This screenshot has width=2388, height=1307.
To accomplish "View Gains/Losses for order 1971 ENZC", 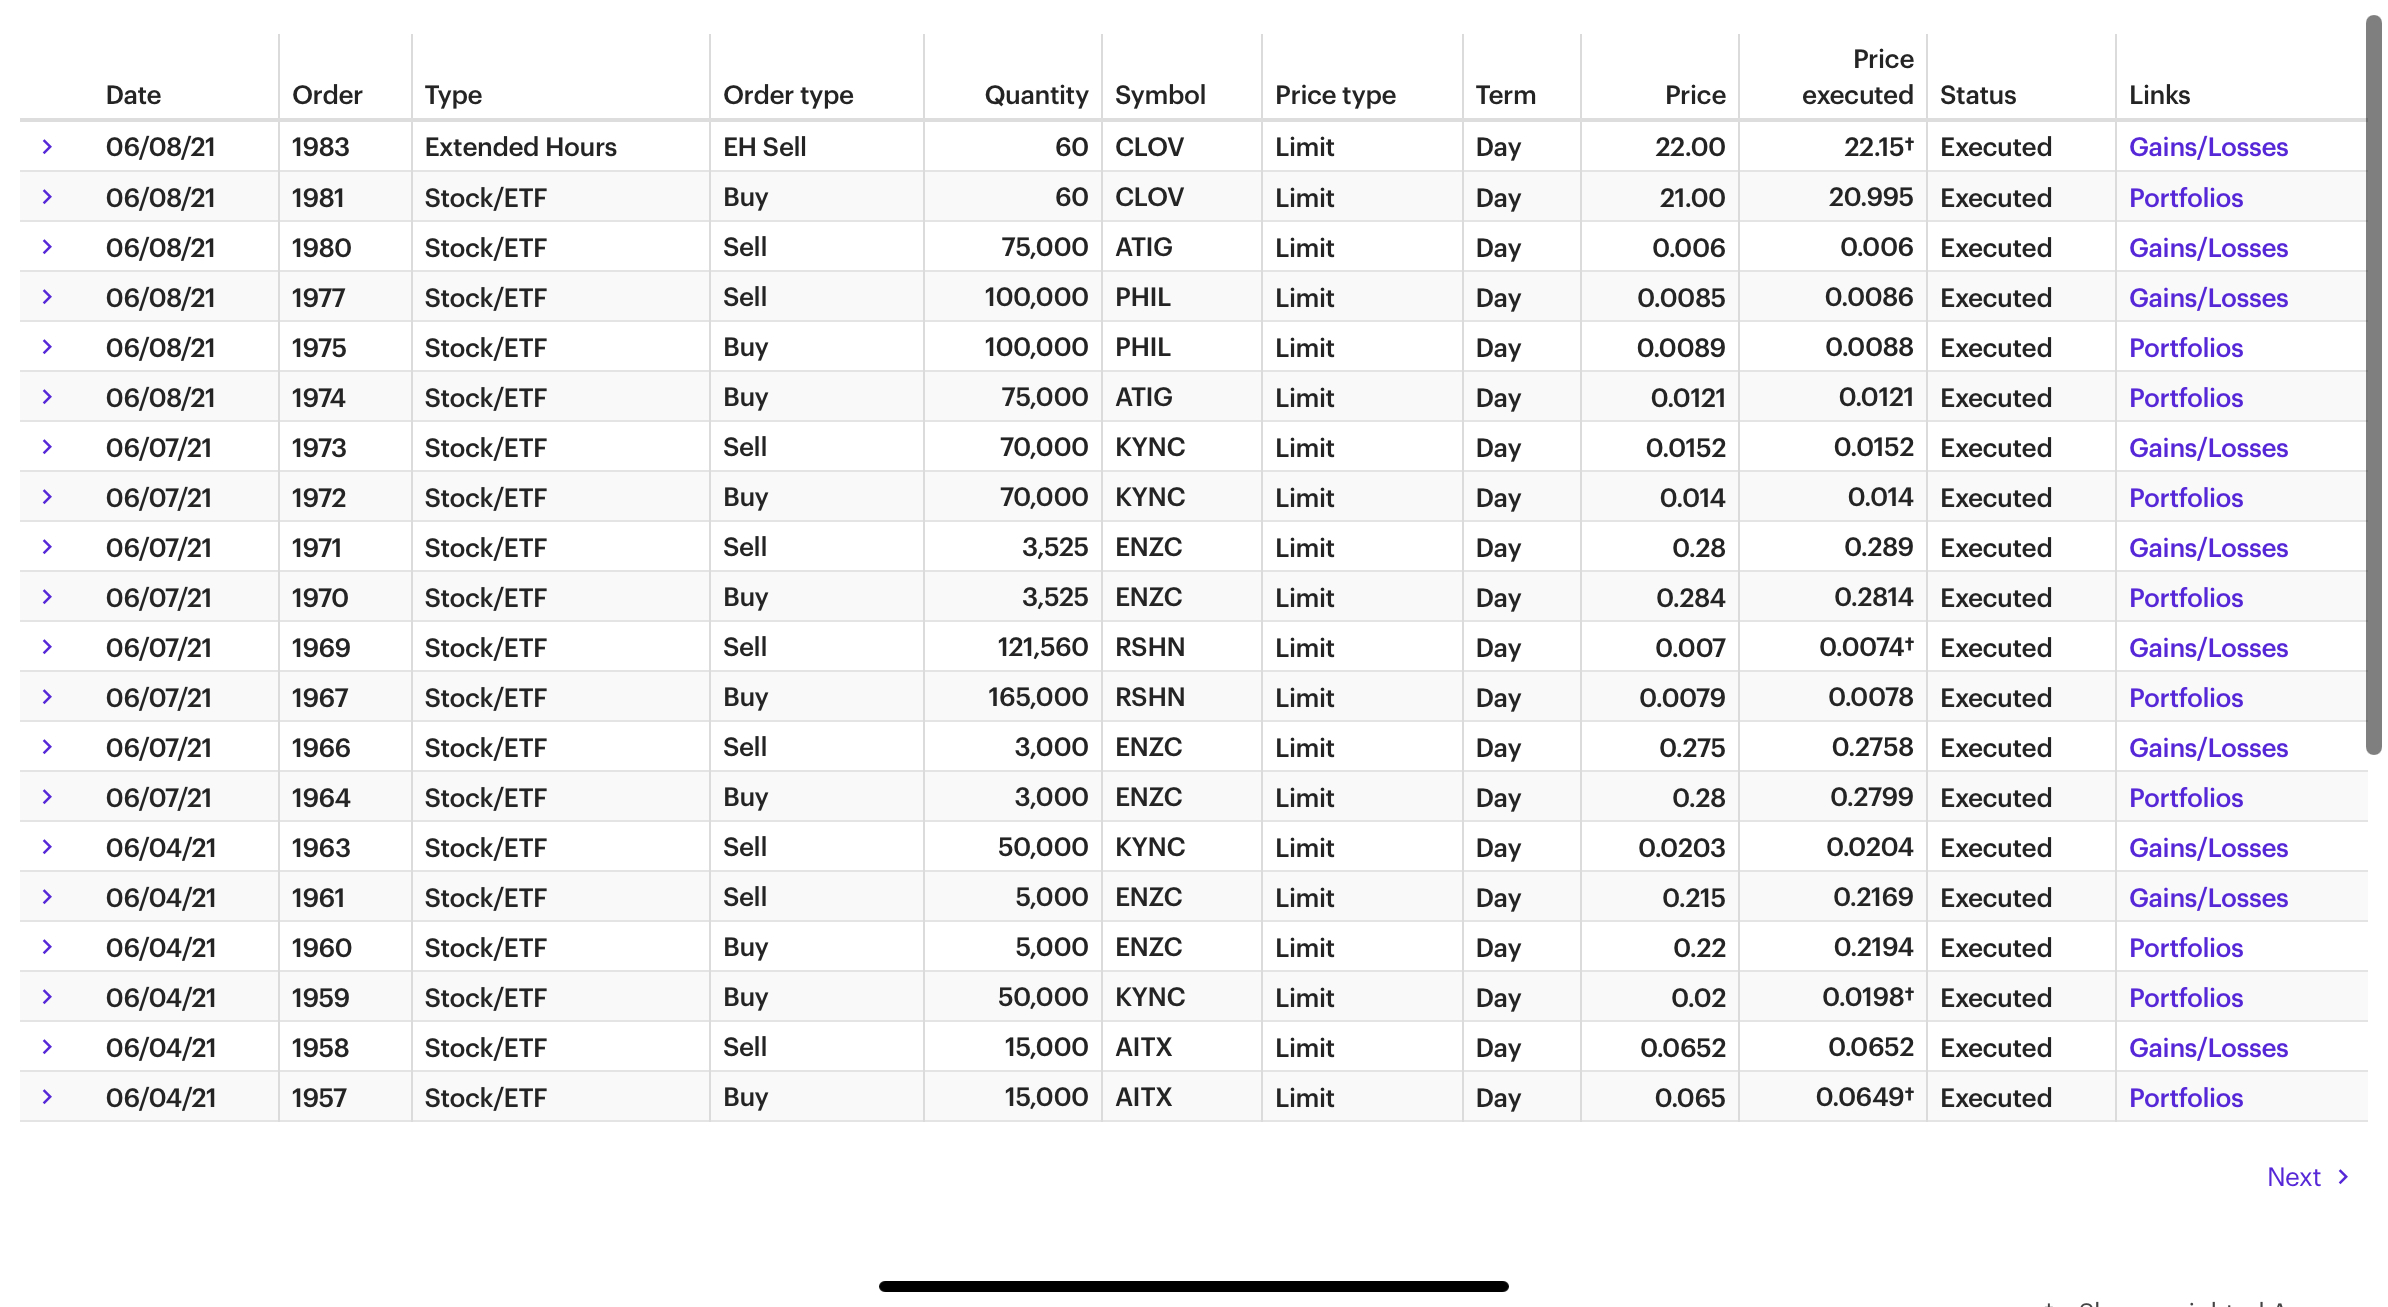I will (2208, 548).
